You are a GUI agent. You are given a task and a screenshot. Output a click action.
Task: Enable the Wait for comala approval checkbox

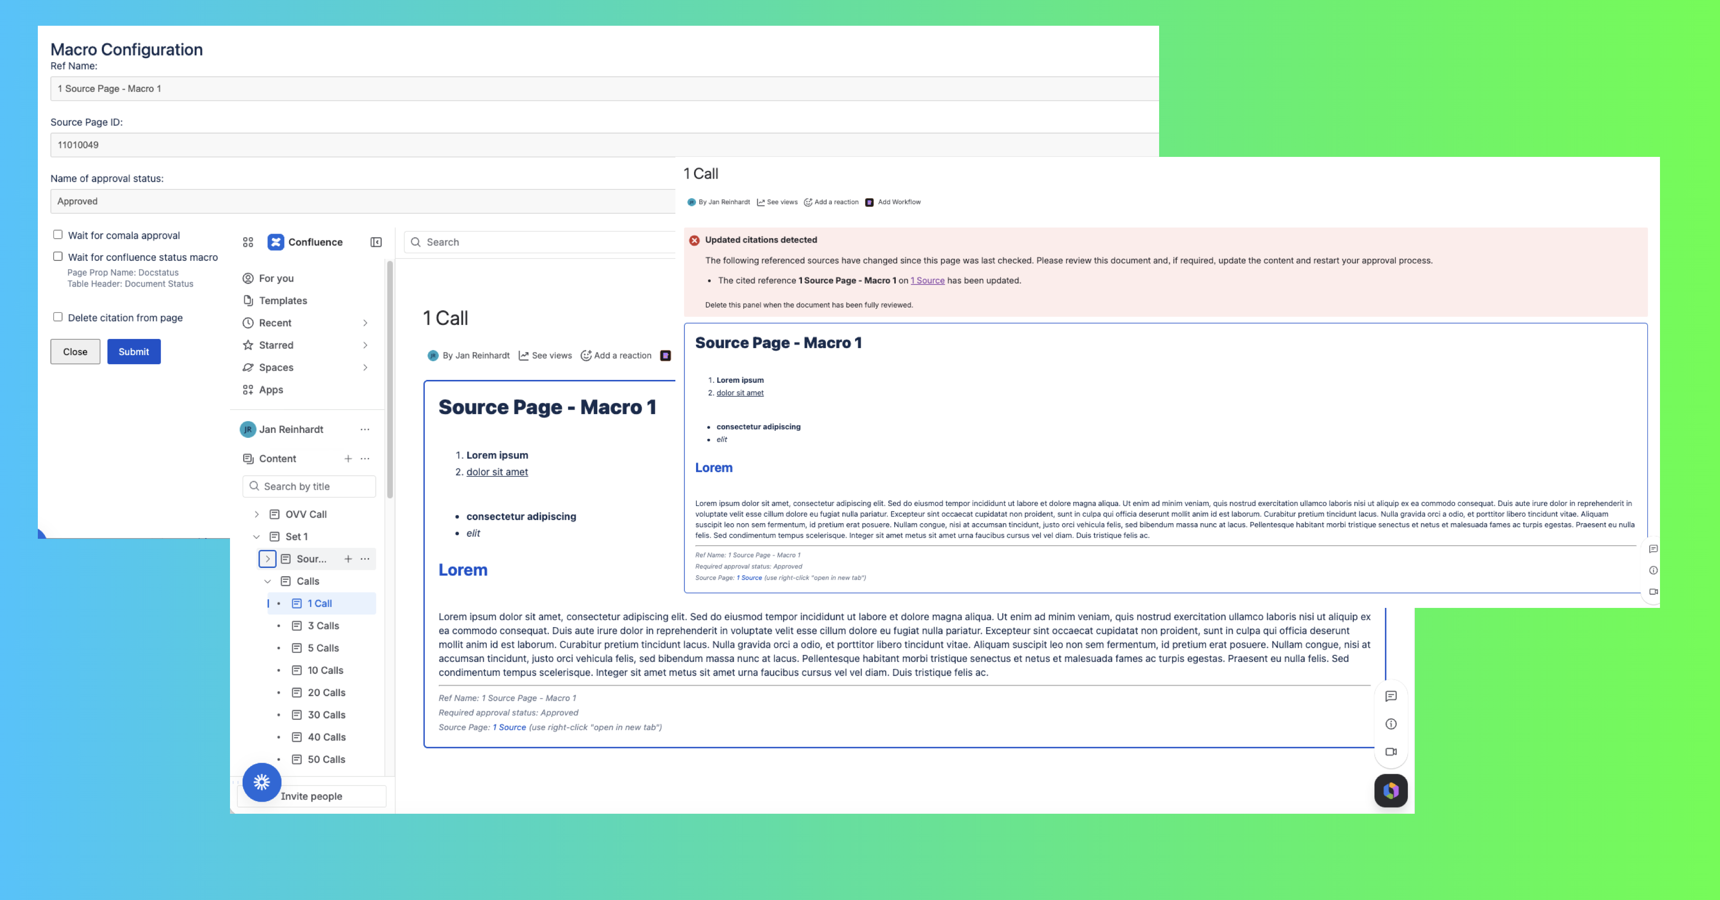click(x=57, y=234)
